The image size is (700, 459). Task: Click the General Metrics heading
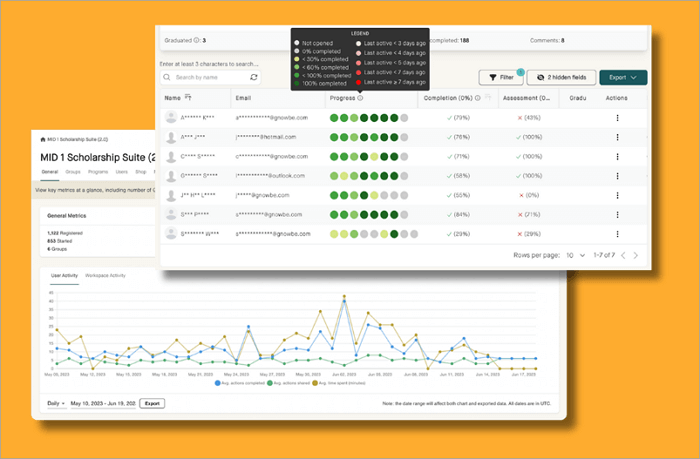pyautogui.click(x=67, y=216)
